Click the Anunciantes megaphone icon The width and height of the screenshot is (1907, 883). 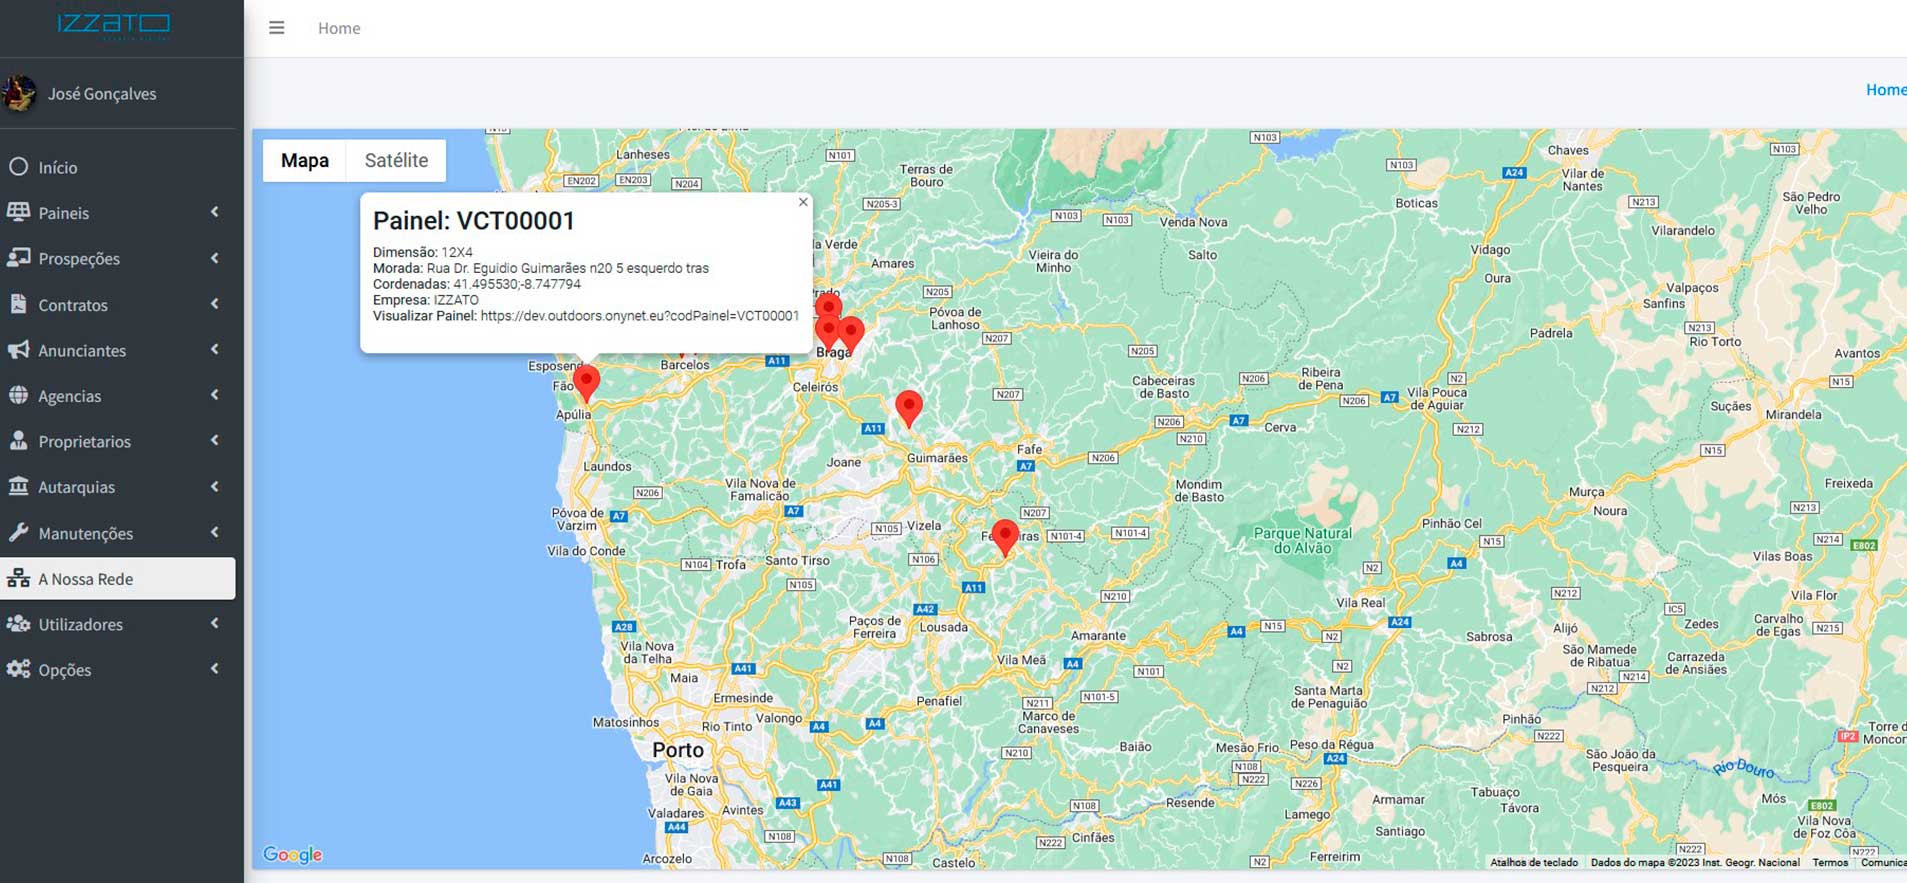click(x=18, y=350)
